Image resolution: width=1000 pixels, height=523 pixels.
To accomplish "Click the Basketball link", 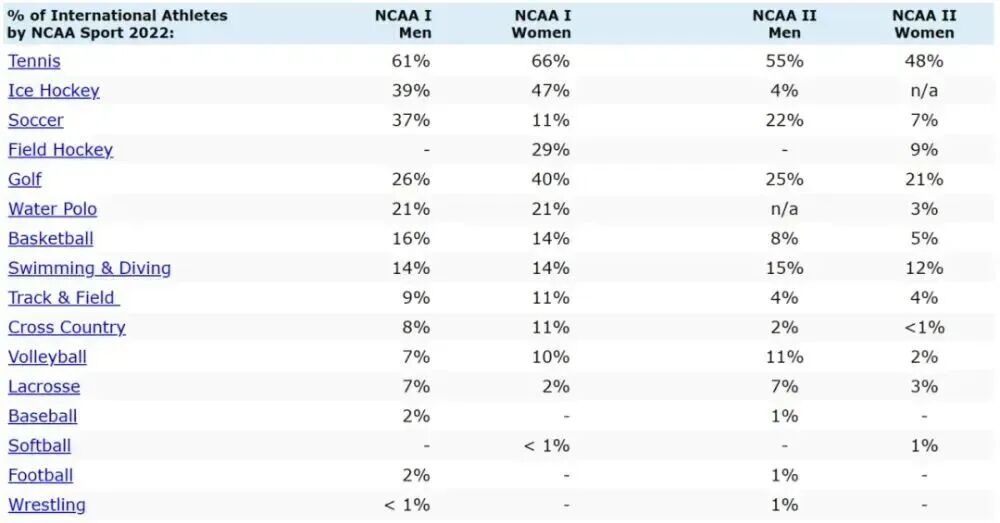I will (51, 238).
